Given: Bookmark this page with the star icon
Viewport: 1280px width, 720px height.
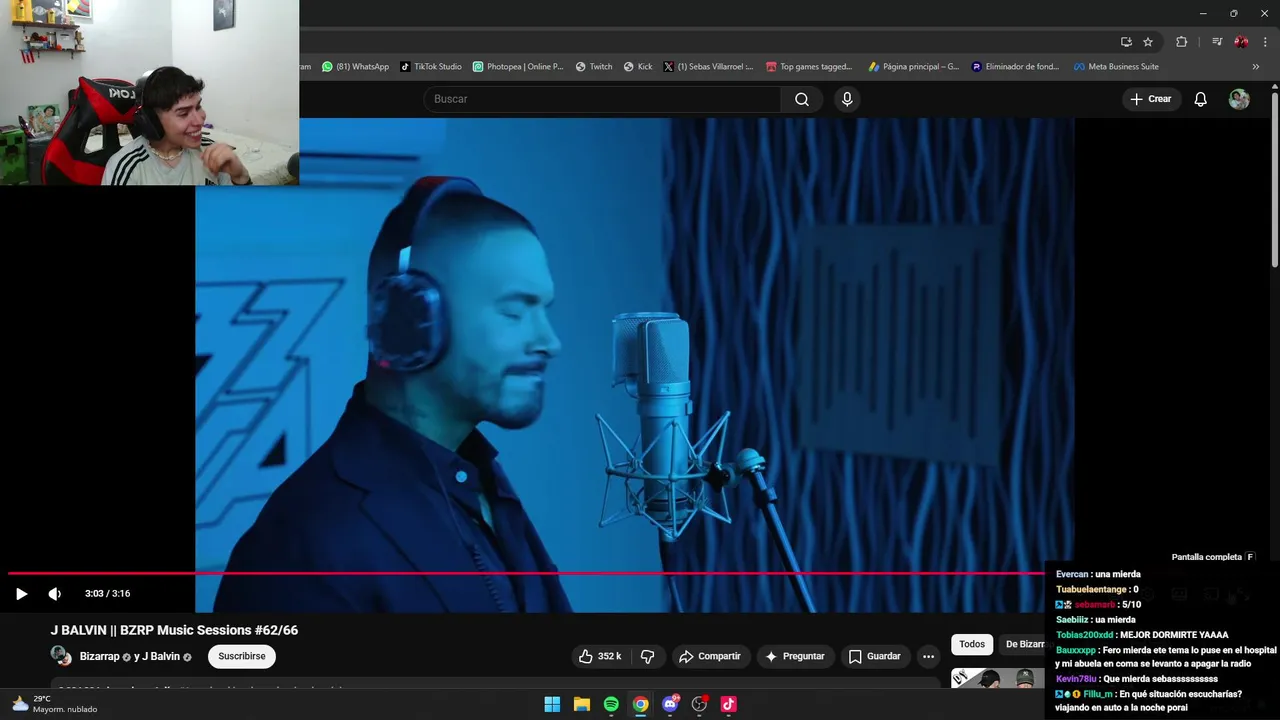Looking at the screenshot, I should click(x=1148, y=42).
